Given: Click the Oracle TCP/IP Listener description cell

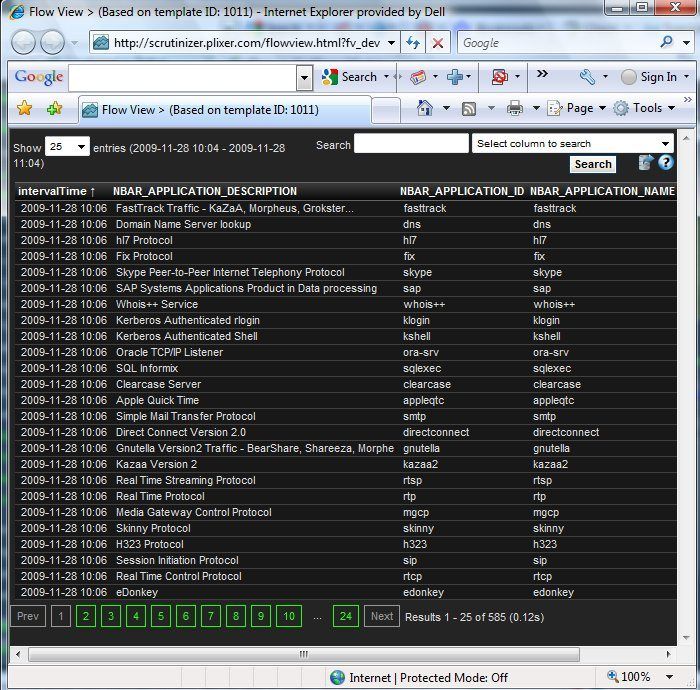Looking at the screenshot, I should point(169,352).
